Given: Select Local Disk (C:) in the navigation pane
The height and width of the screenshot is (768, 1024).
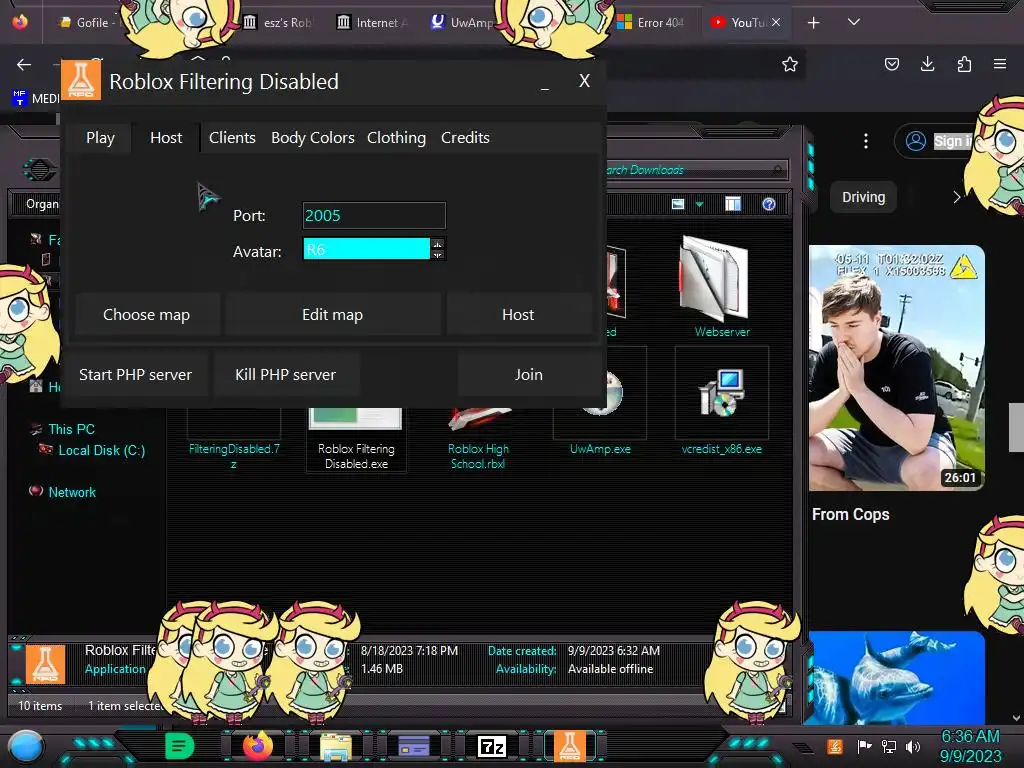Looking at the screenshot, I should (101, 450).
